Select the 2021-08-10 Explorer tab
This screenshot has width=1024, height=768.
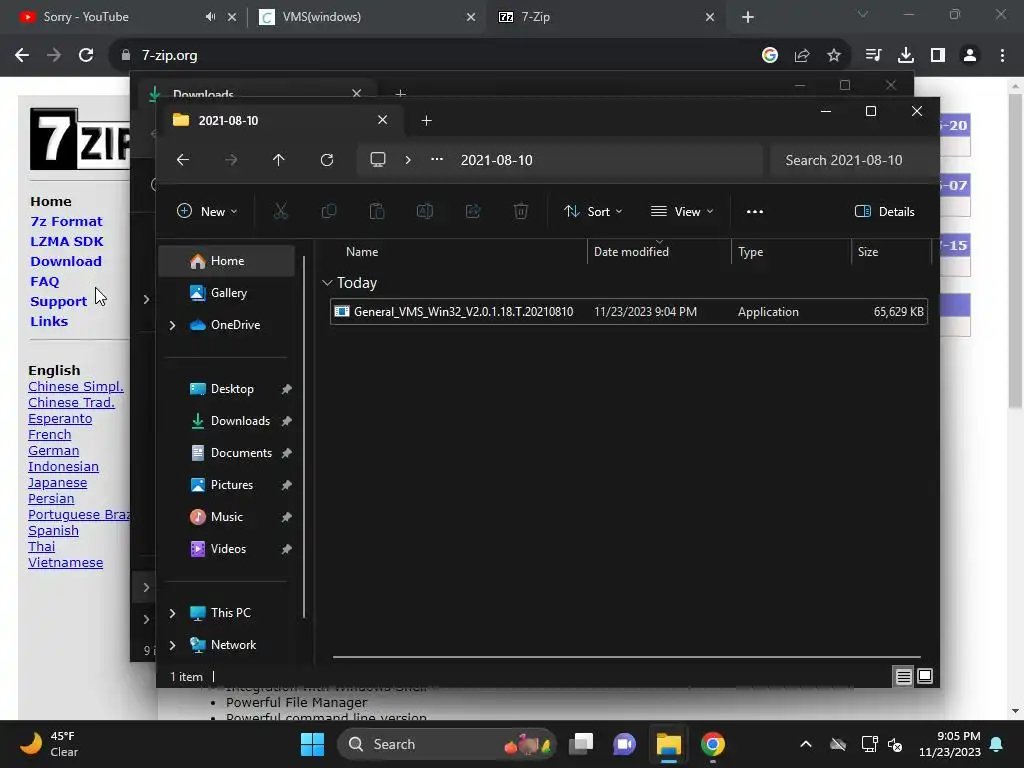281,120
